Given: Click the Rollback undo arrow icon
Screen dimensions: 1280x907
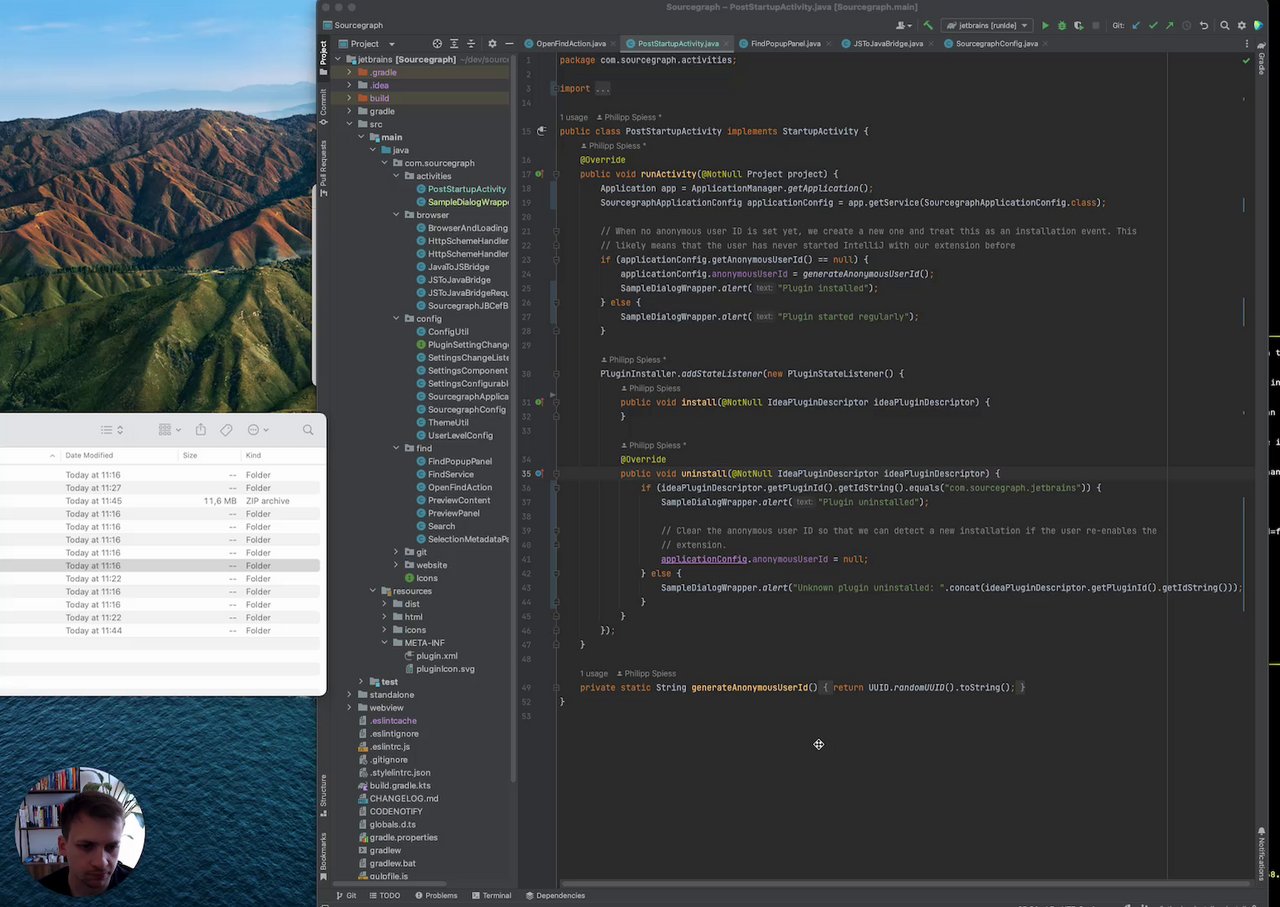Looking at the screenshot, I should 1204,25.
